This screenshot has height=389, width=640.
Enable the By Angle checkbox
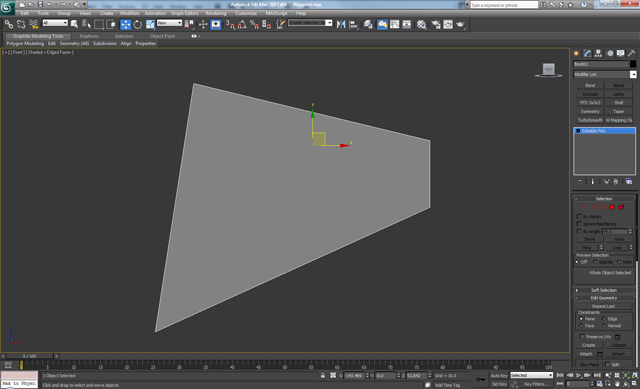(579, 231)
